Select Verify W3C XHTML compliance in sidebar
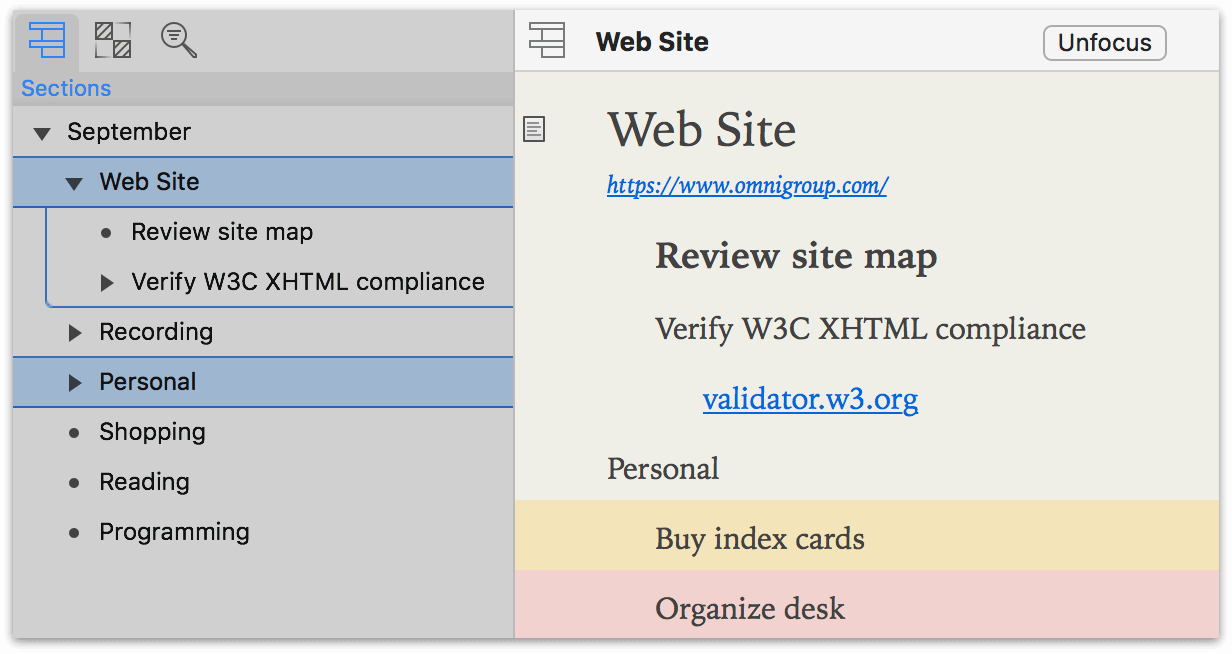 (308, 282)
